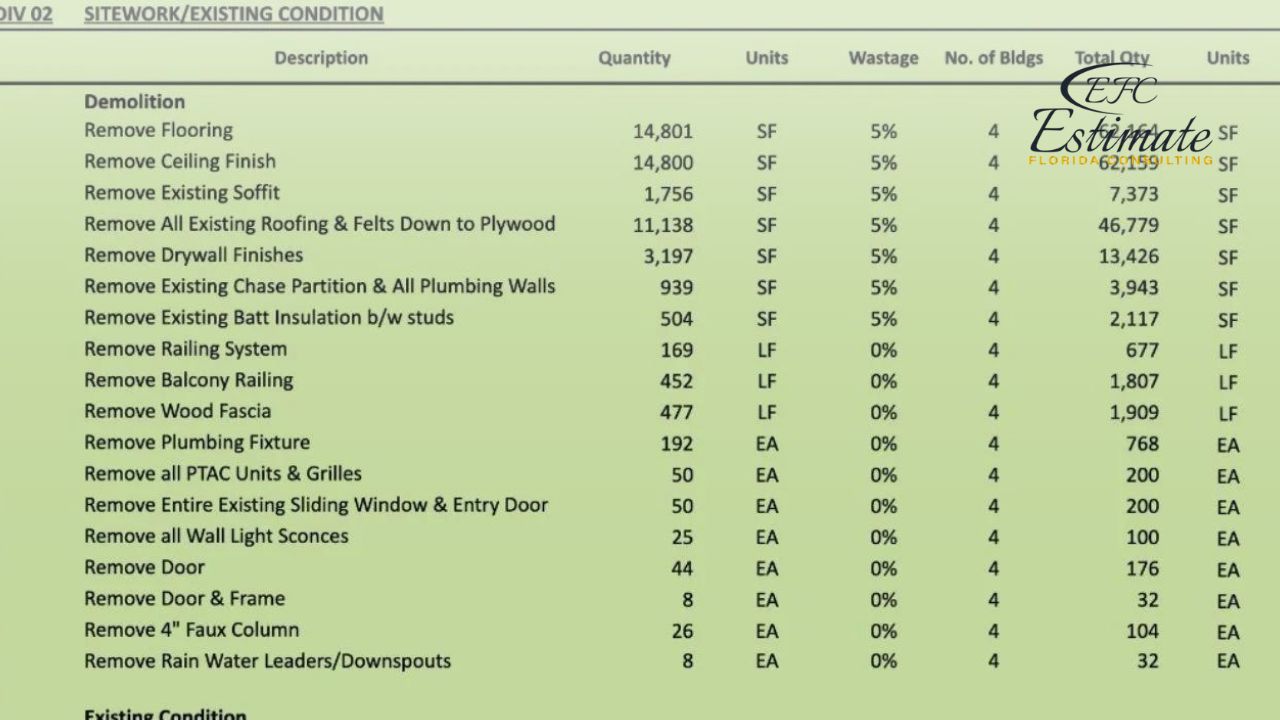Click total quantity 7,373
Image resolution: width=1280 pixels, height=720 pixels.
[x=1134, y=193]
